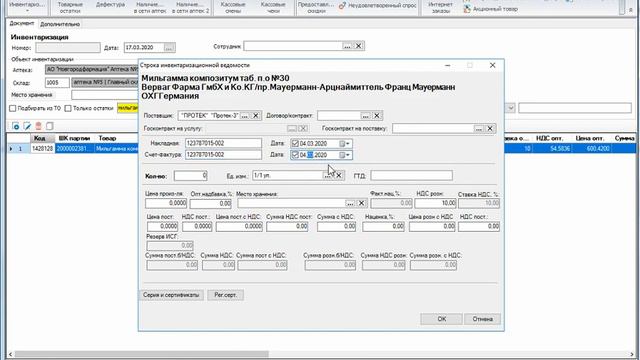Browse Ед. изм. using the ellipsis button
Screen dimensions: 640x360
327,176
